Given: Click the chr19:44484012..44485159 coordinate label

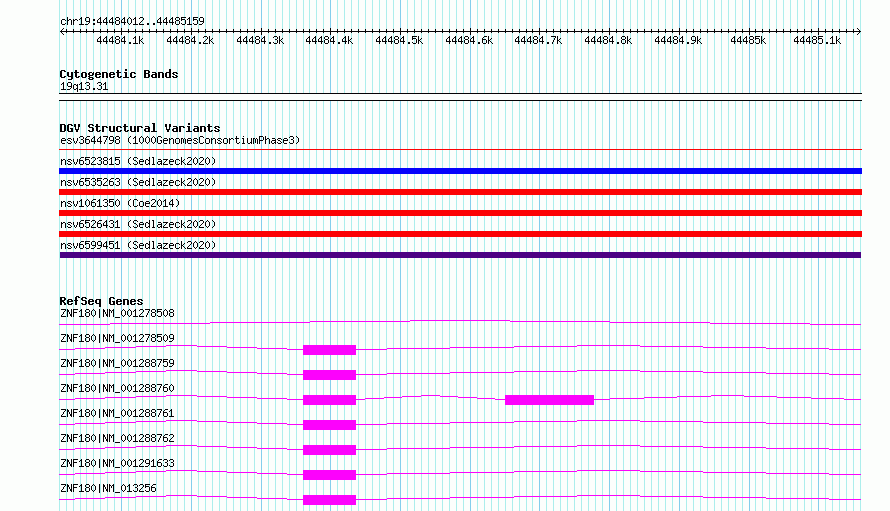Looking at the screenshot, I should pos(132,22).
